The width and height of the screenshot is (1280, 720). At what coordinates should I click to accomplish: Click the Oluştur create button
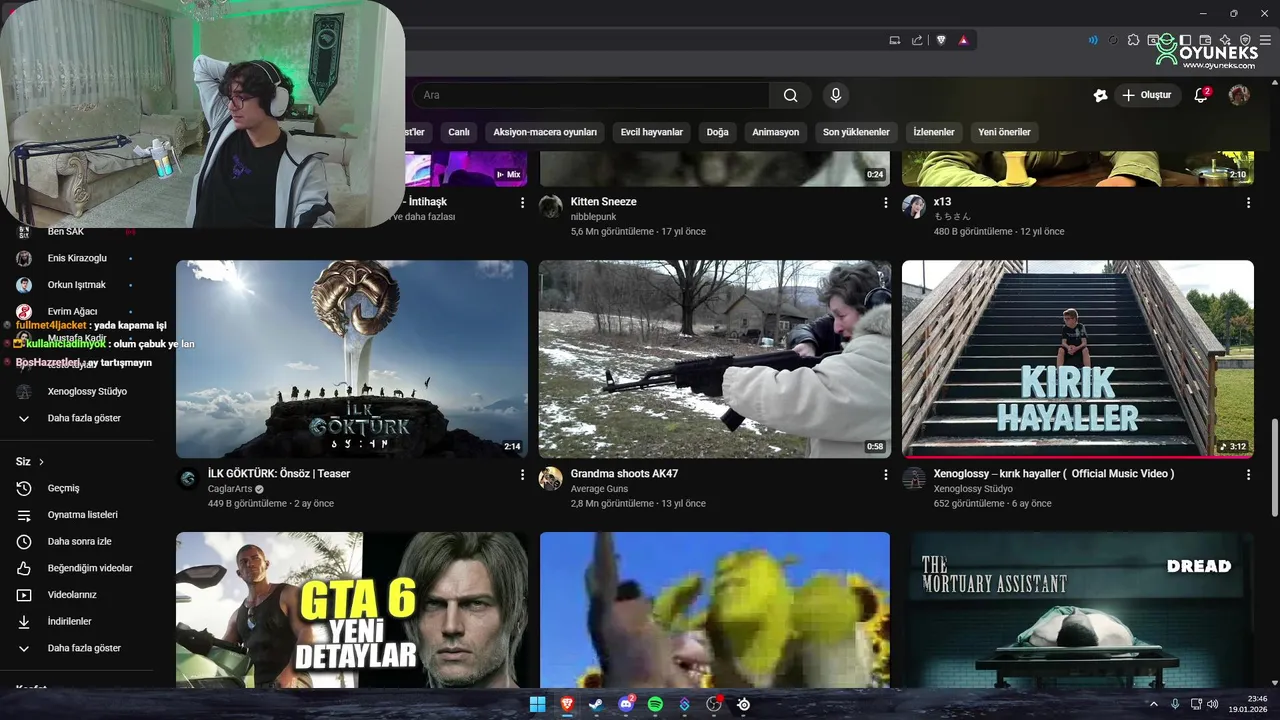pos(1146,95)
